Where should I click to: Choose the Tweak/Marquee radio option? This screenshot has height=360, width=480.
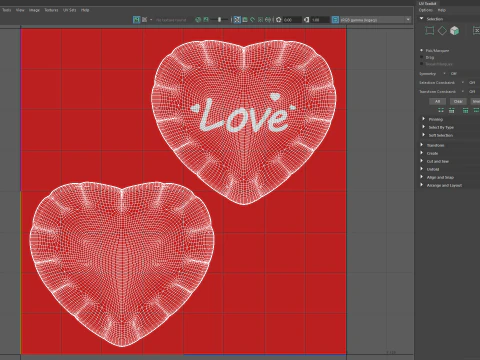[x=422, y=64]
